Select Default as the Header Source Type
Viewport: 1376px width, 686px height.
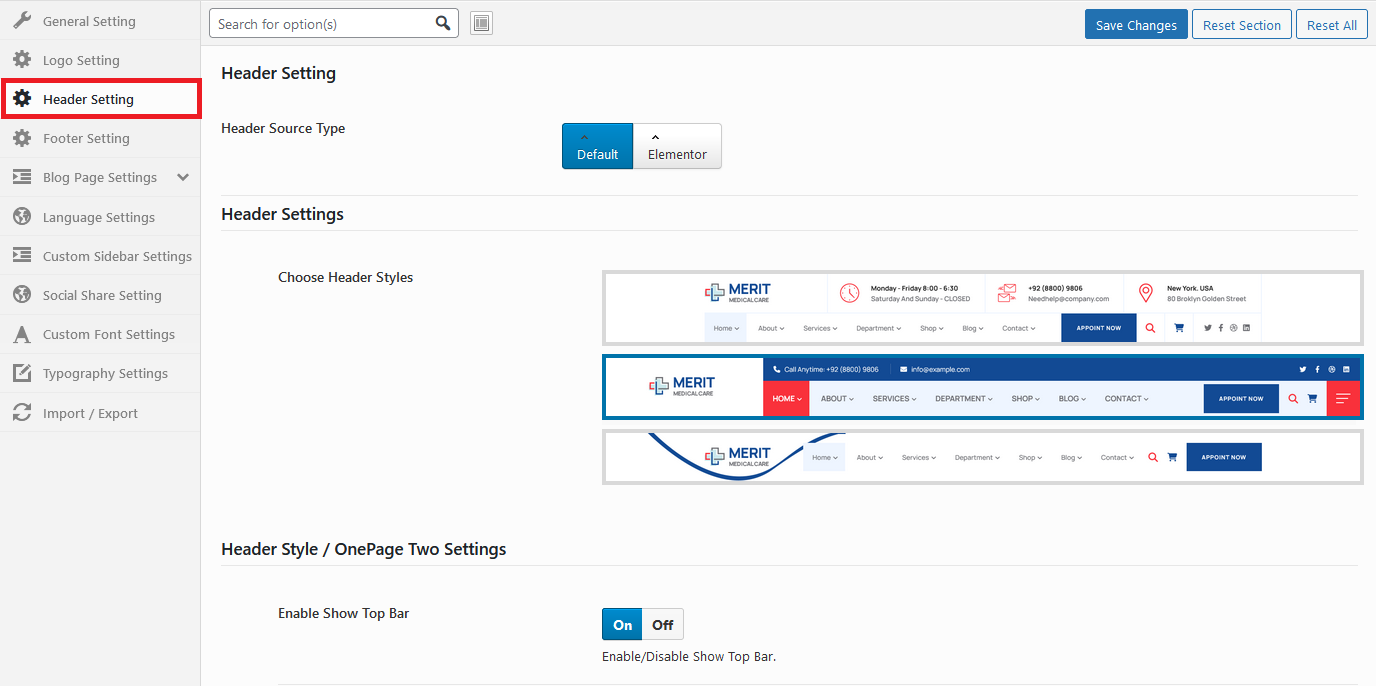click(597, 146)
